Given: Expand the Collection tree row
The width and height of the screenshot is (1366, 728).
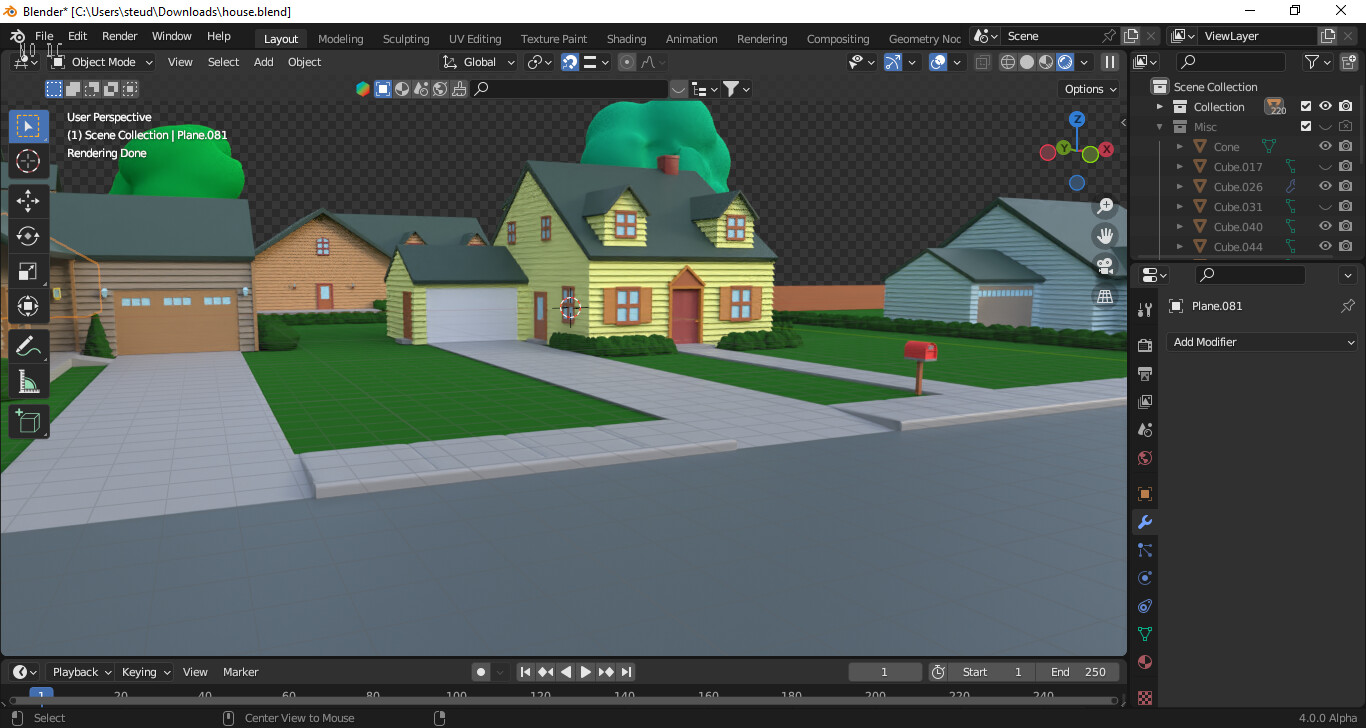Looking at the screenshot, I should [1160, 106].
